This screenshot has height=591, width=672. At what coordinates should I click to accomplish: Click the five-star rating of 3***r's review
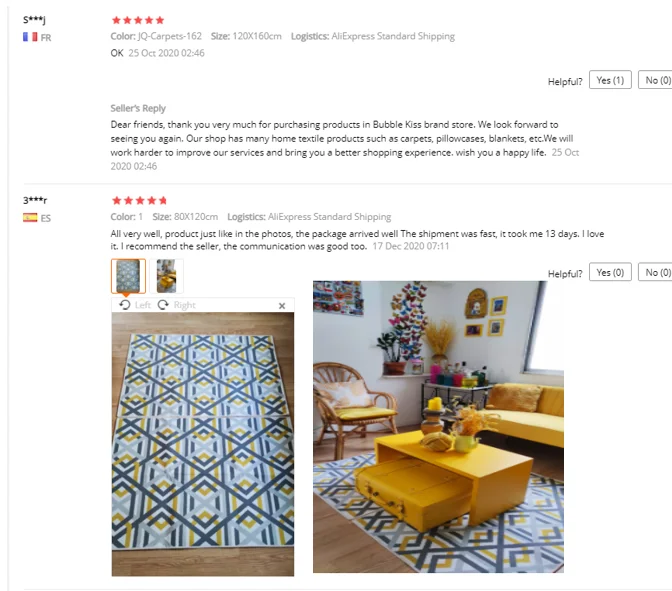point(139,200)
